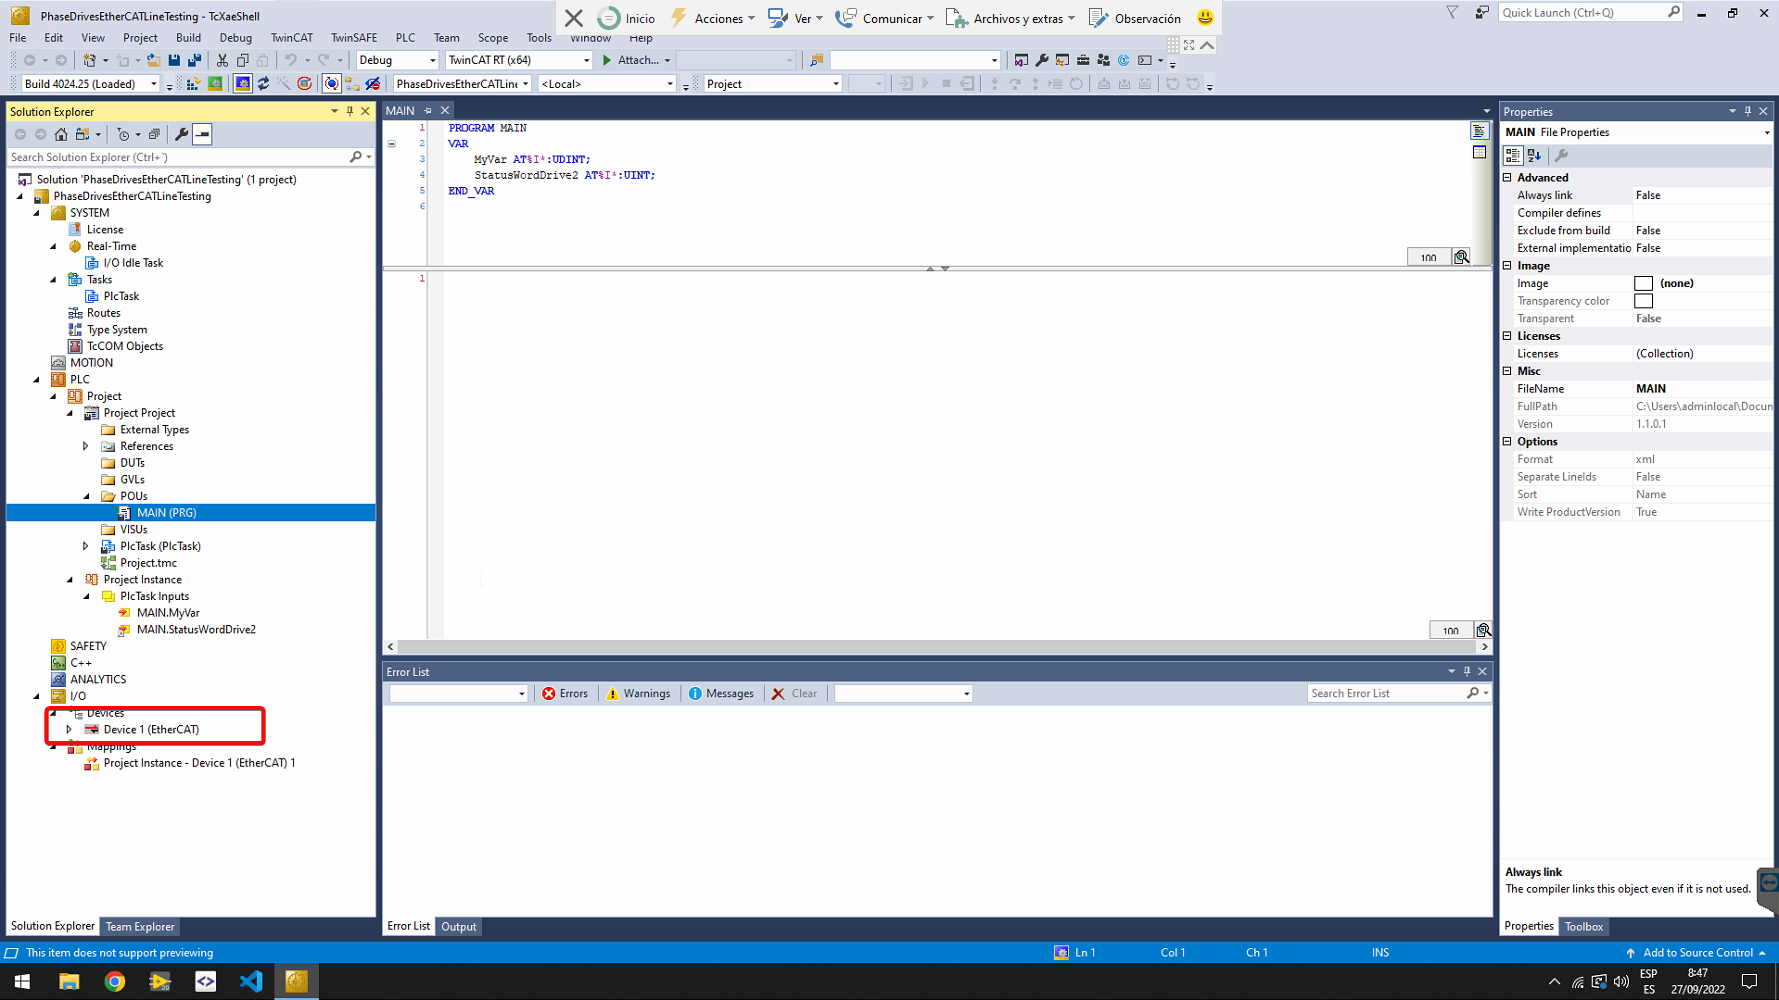Click the TwinCAT Toggle Free Run icon

click(304, 84)
